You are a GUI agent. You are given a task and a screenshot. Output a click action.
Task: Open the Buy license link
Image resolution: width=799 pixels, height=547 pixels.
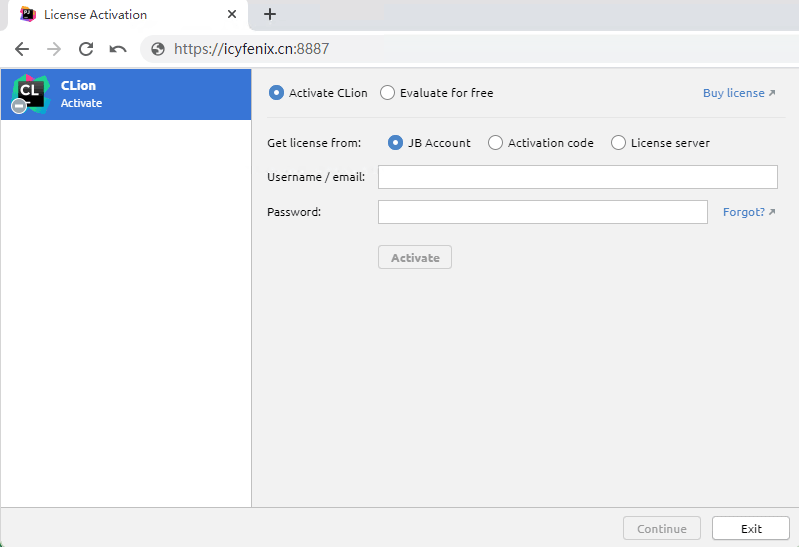point(739,93)
